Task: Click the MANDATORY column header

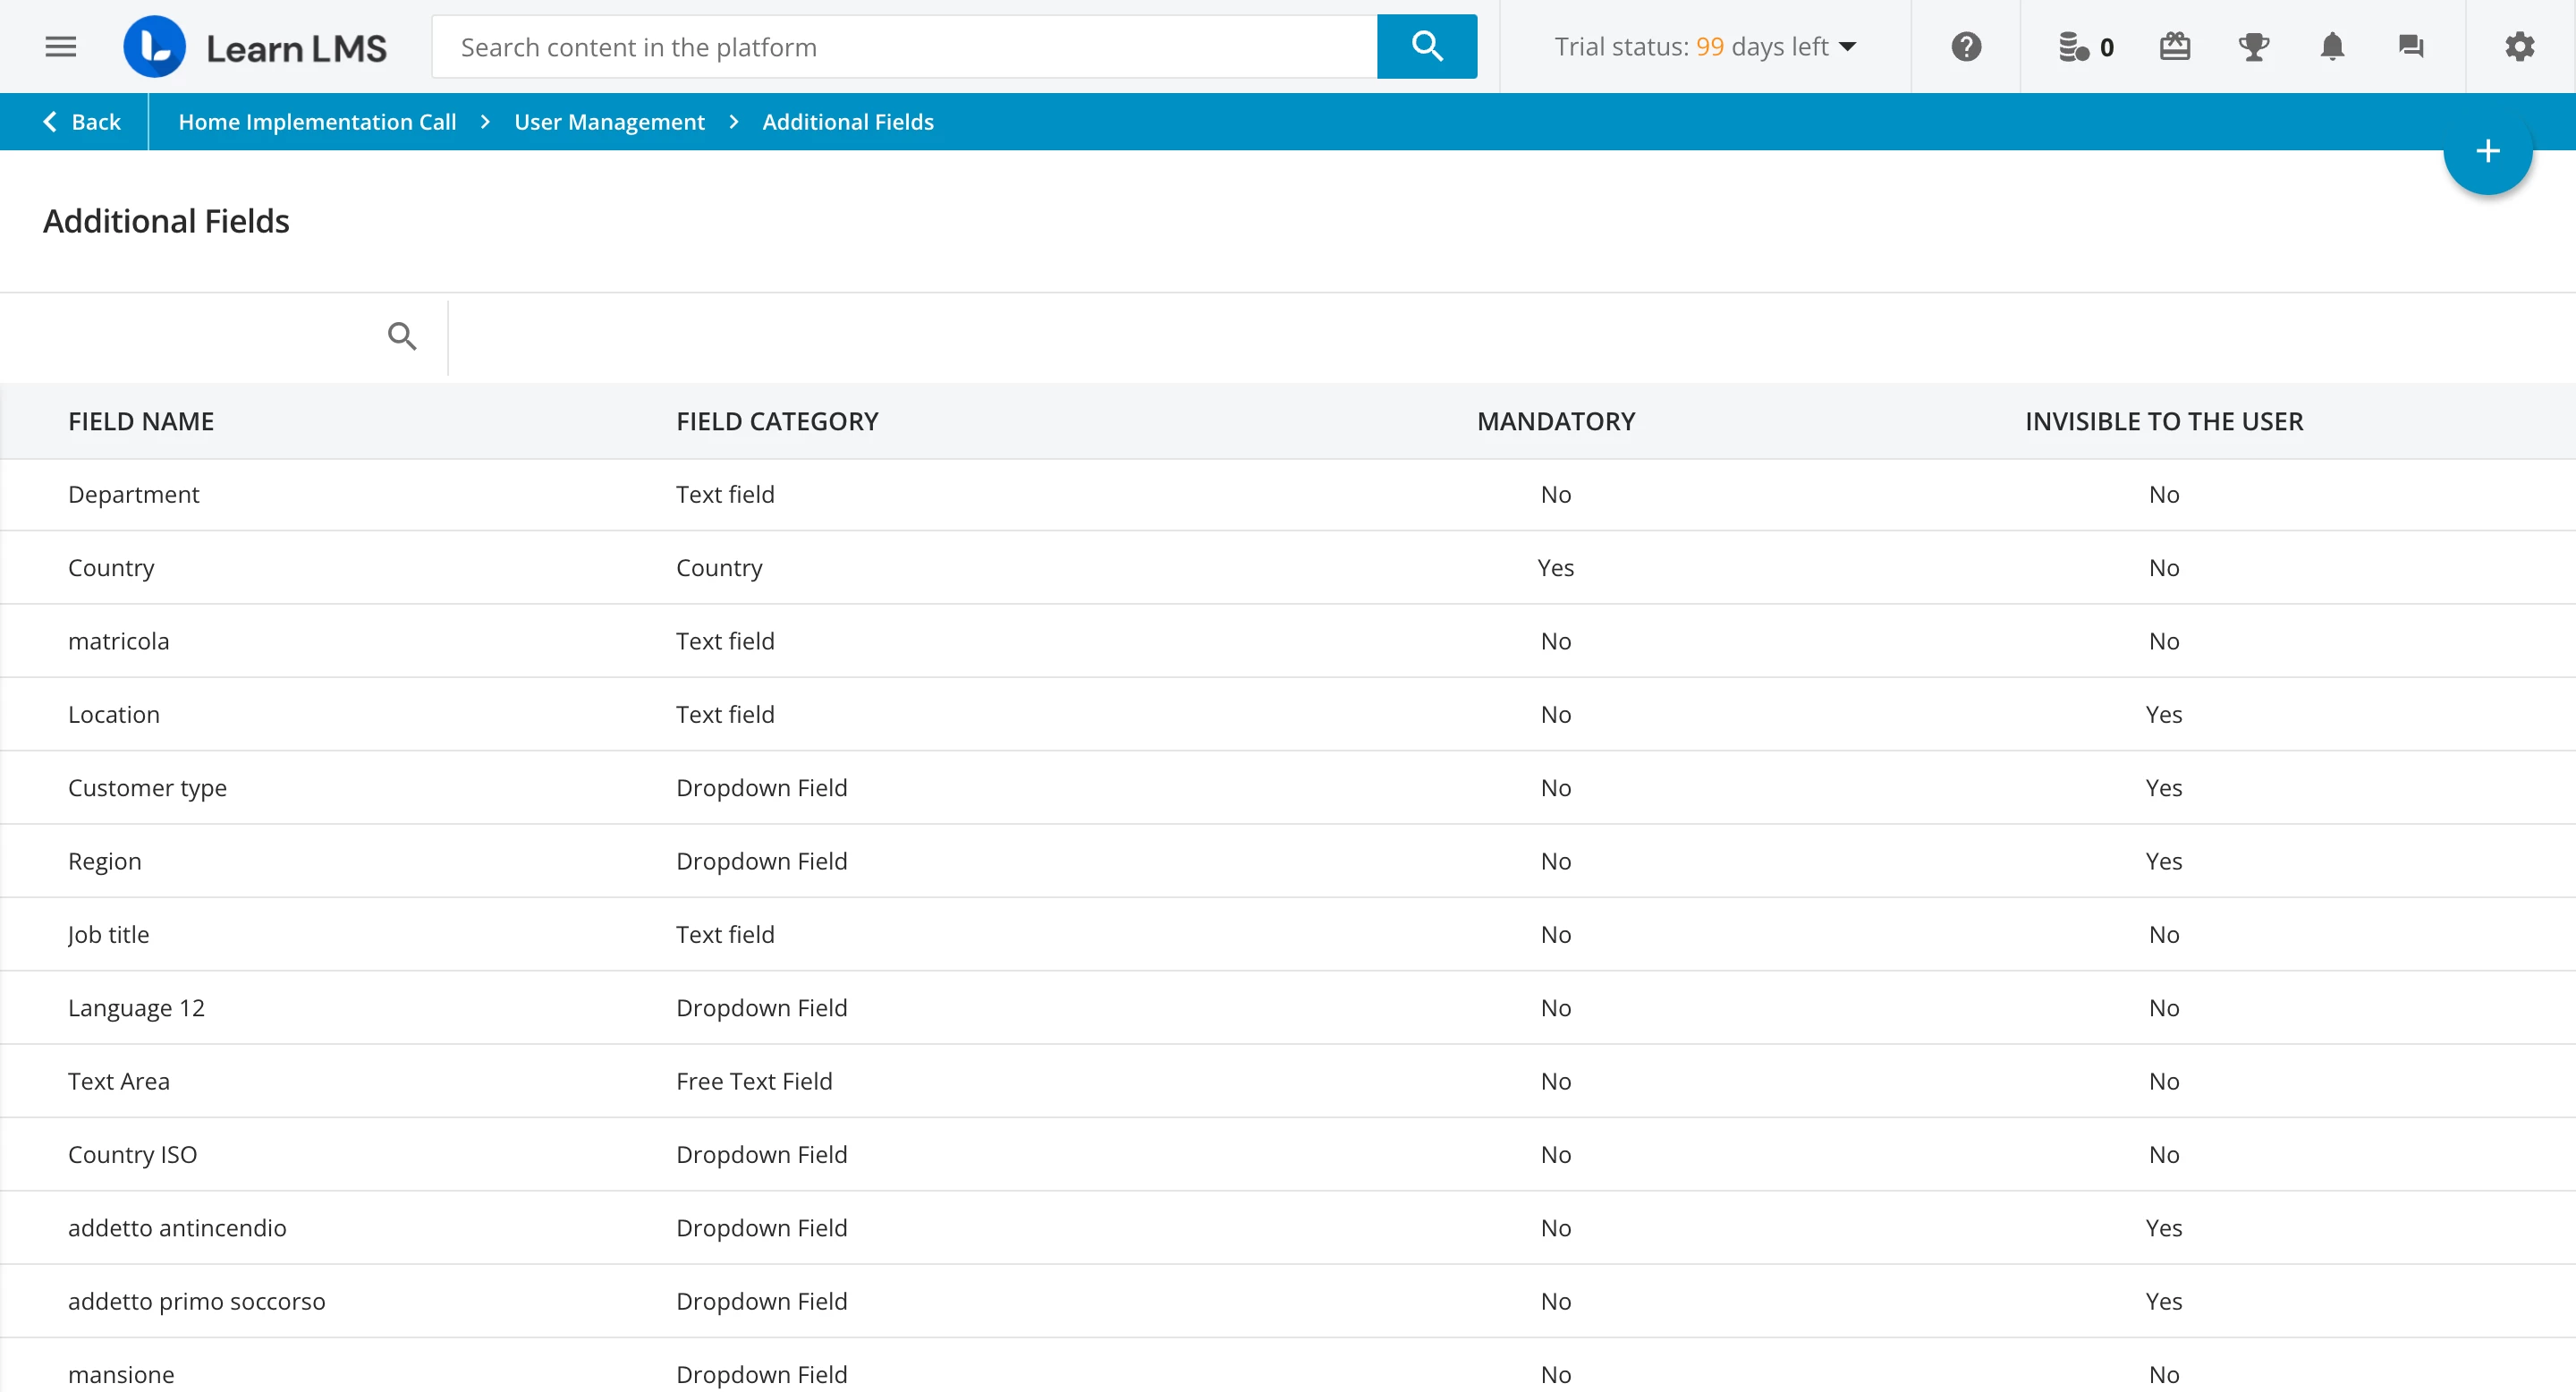Action: pyautogui.click(x=1555, y=421)
